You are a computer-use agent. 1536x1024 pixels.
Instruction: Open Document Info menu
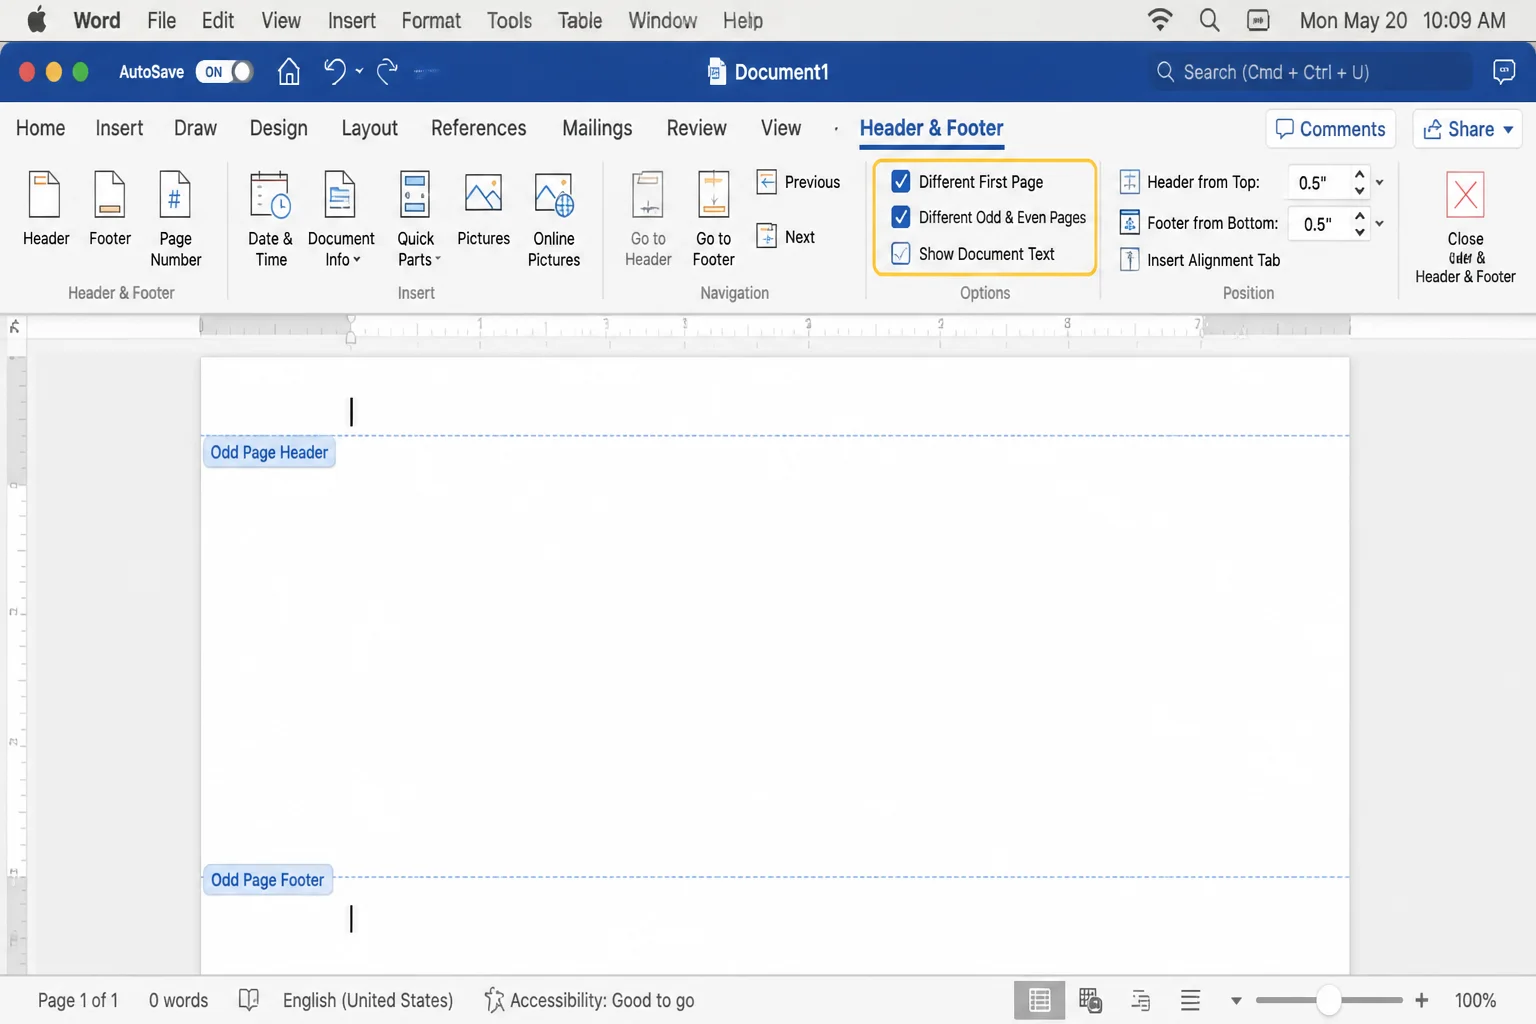pyautogui.click(x=341, y=219)
